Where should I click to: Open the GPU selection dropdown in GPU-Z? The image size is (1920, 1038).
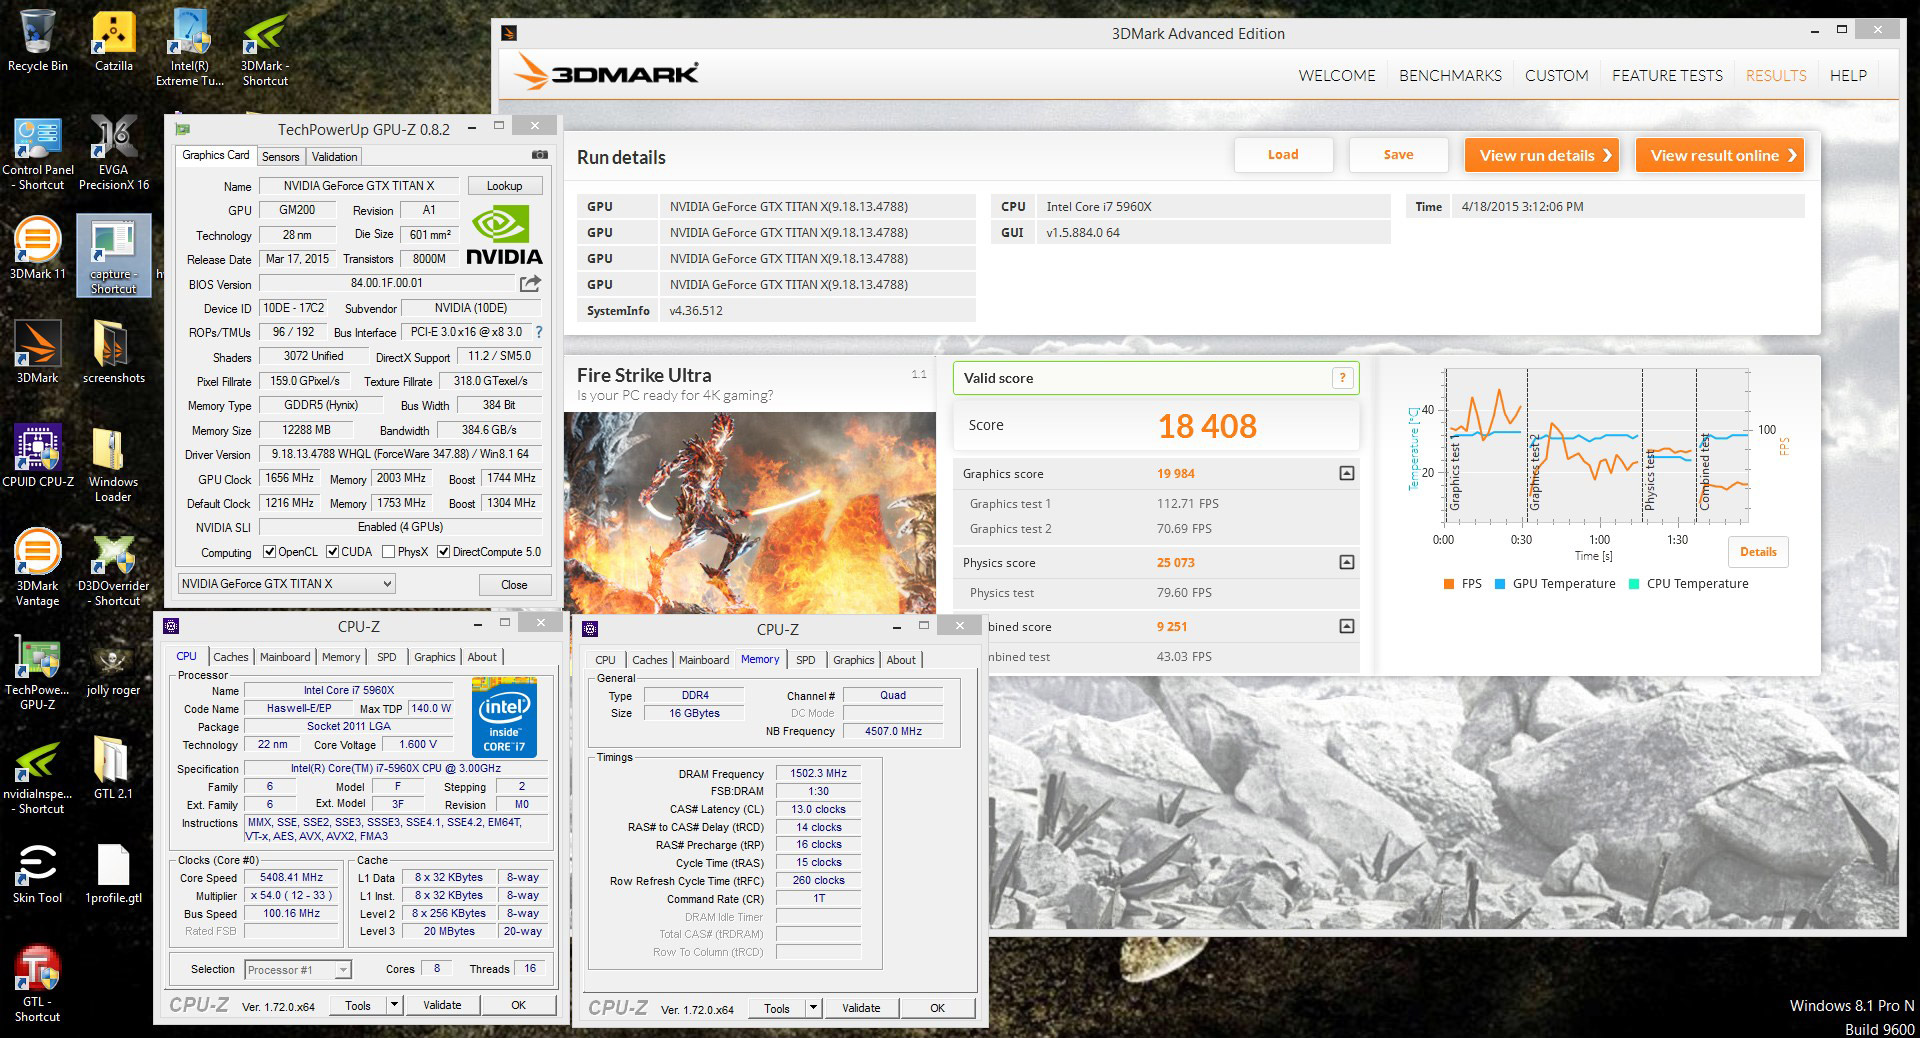click(287, 584)
